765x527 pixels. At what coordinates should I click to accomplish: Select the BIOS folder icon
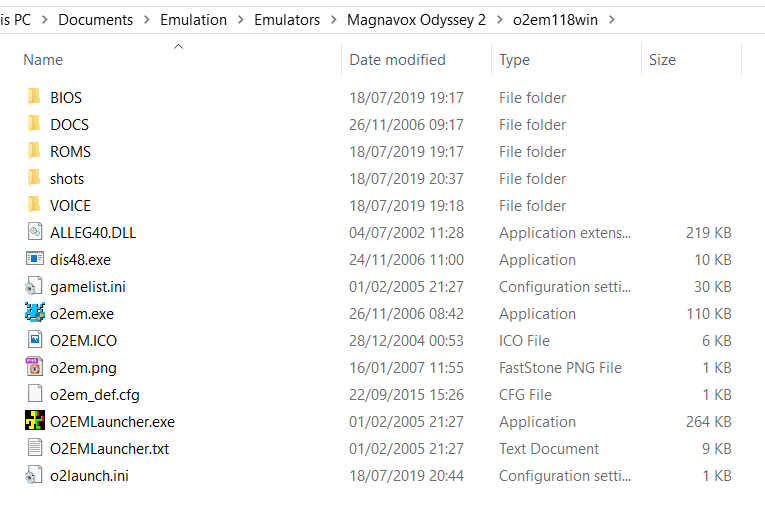[34, 97]
